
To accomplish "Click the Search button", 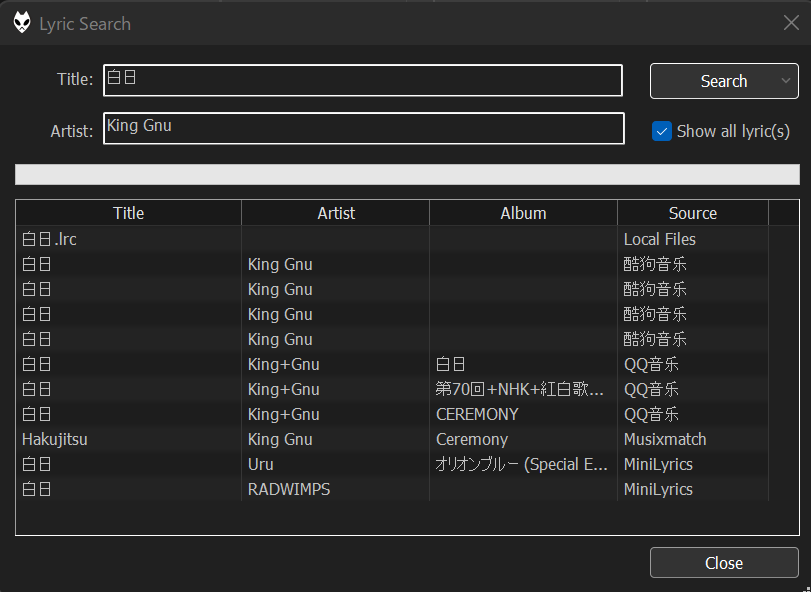I will coord(720,81).
